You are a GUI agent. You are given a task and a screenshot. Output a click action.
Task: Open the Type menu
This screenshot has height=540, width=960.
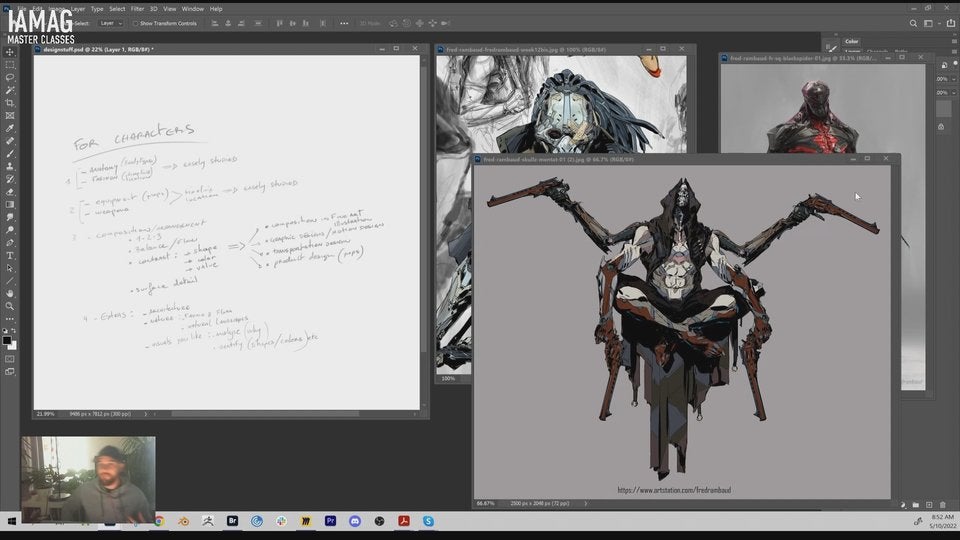tap(97, 9)
